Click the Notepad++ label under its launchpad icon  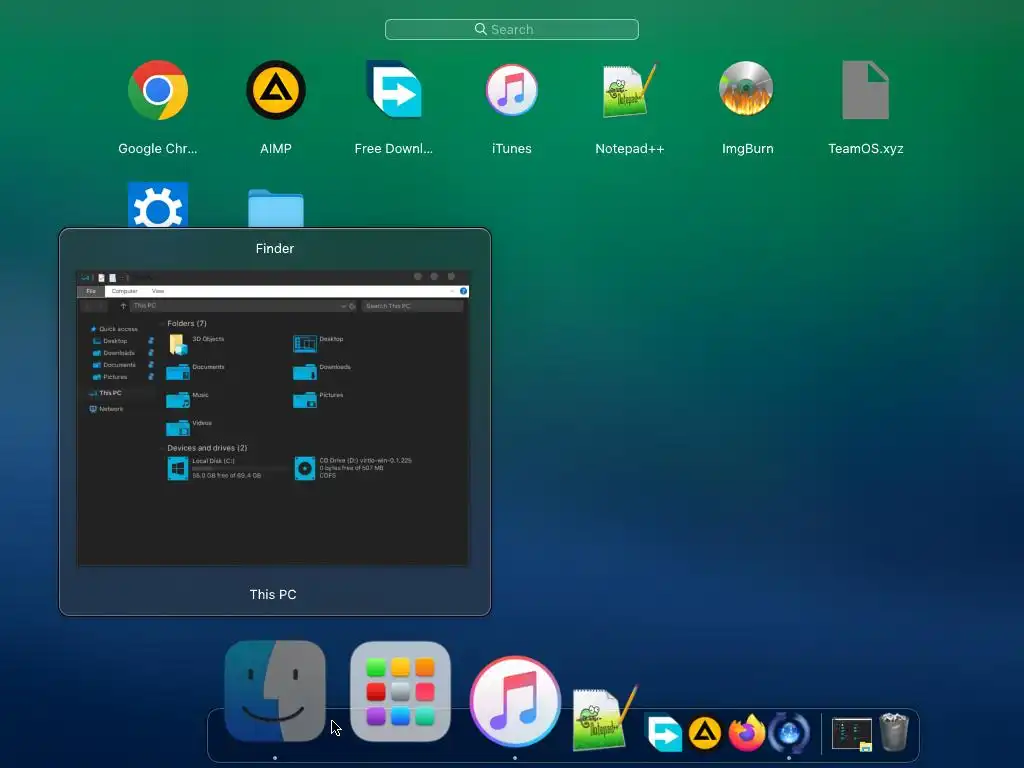pos(630,148)
